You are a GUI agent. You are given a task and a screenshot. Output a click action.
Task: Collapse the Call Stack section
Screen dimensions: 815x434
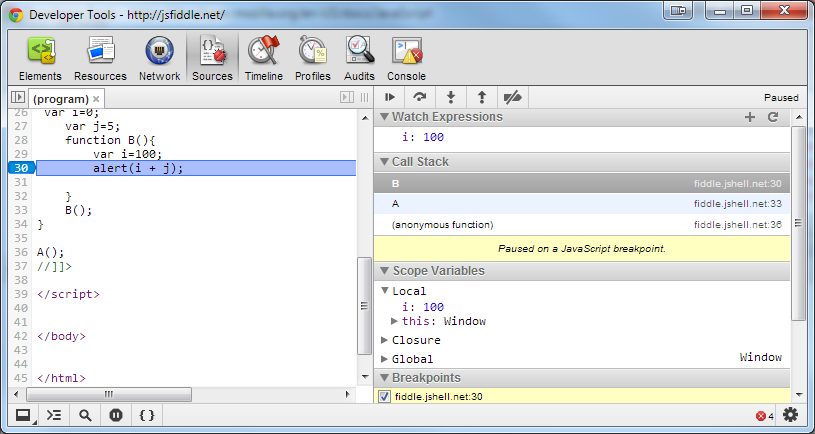tap(385, 162)
